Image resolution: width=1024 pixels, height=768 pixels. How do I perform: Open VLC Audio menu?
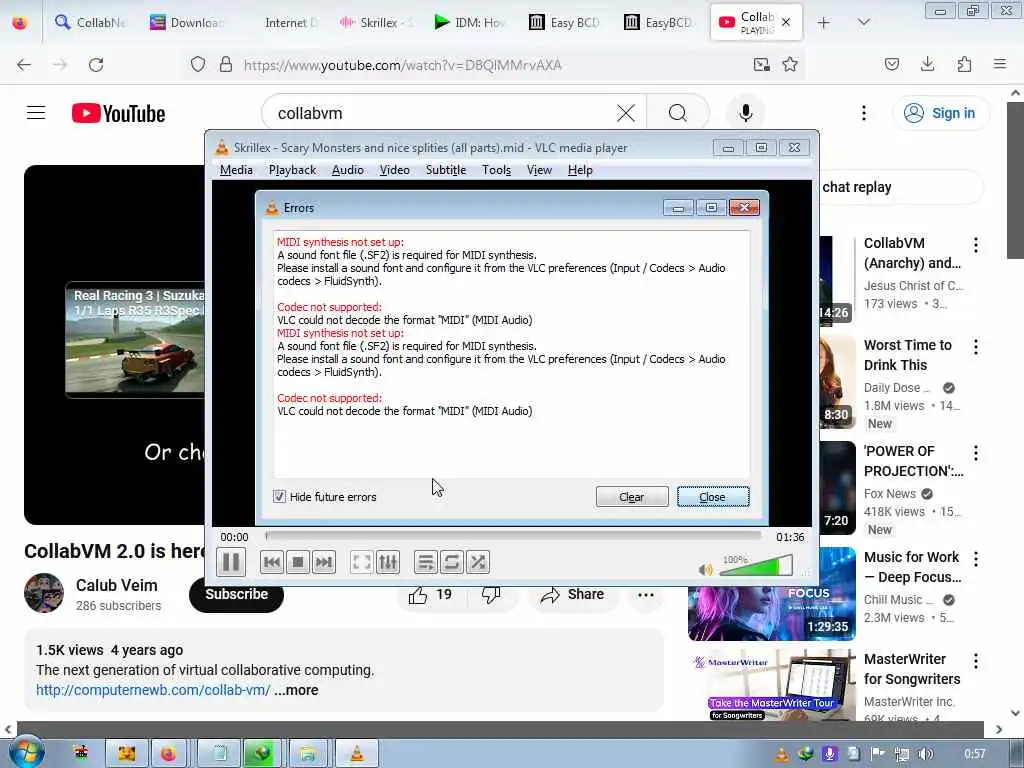click(x=347, y=170)
